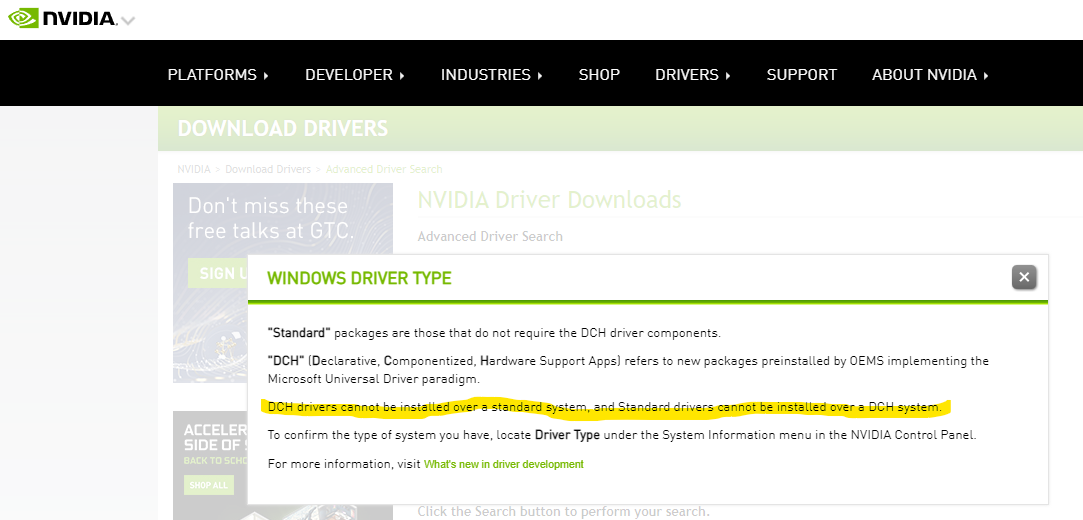The image size is (1083, 520).
Task: Click the SHOP ALL button in ad banner
Action: (x=209, y=485)
